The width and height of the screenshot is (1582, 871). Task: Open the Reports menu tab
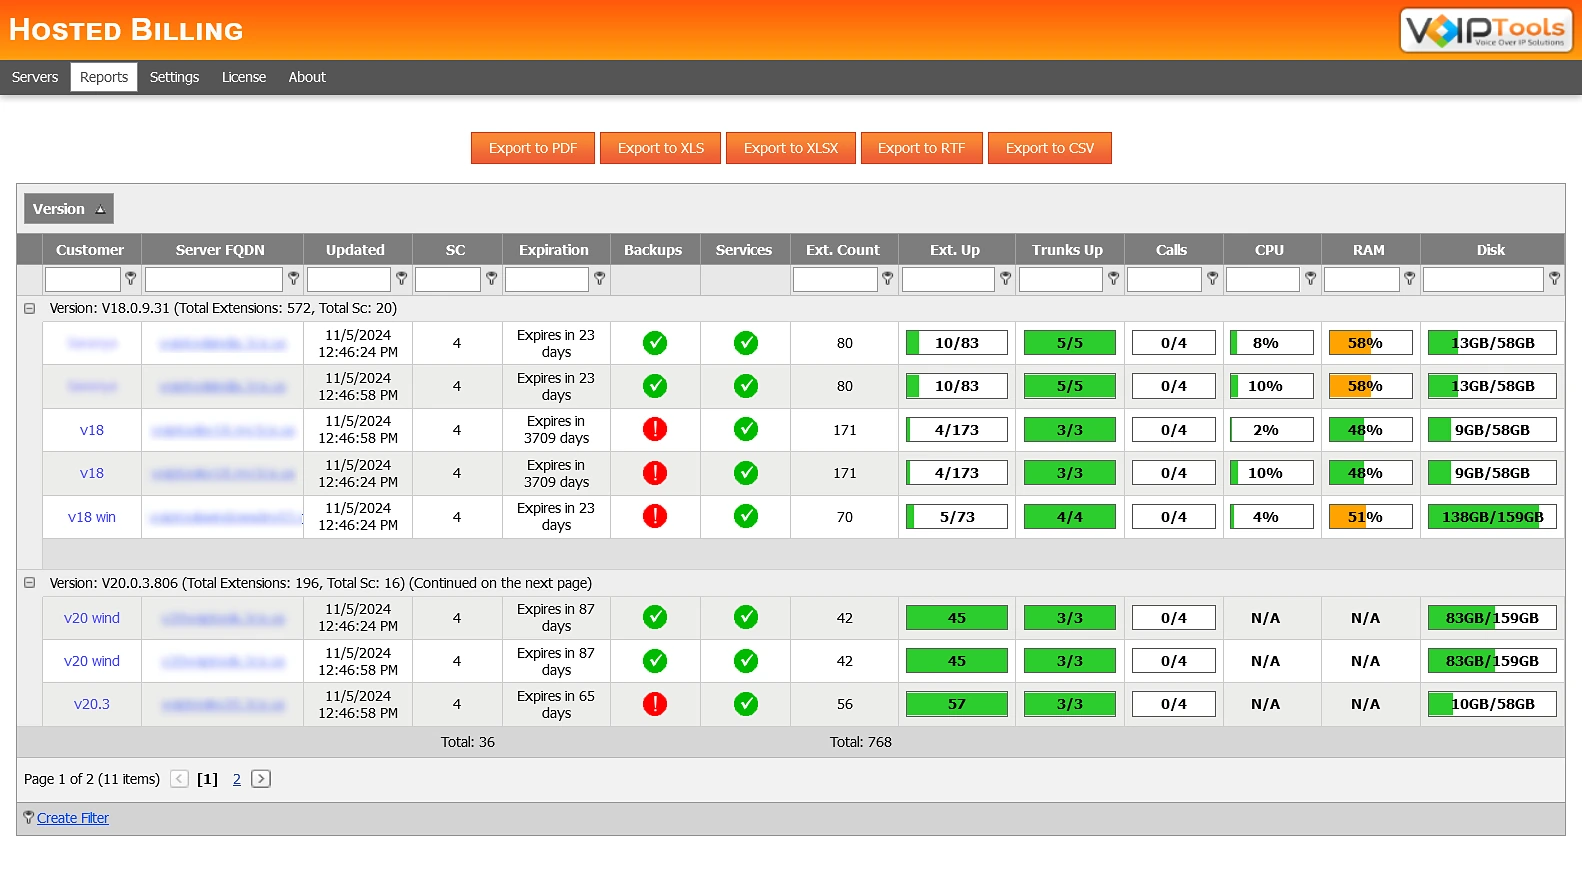coord(104,77)
